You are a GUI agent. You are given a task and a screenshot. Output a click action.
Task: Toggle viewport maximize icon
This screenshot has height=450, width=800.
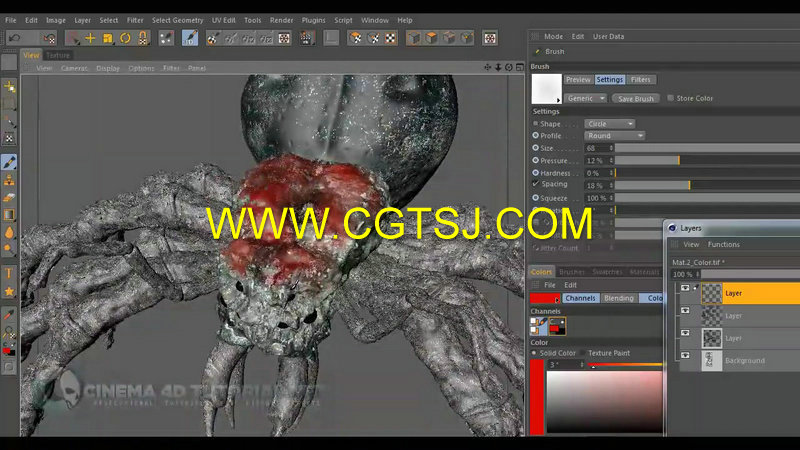pos(519,67)
